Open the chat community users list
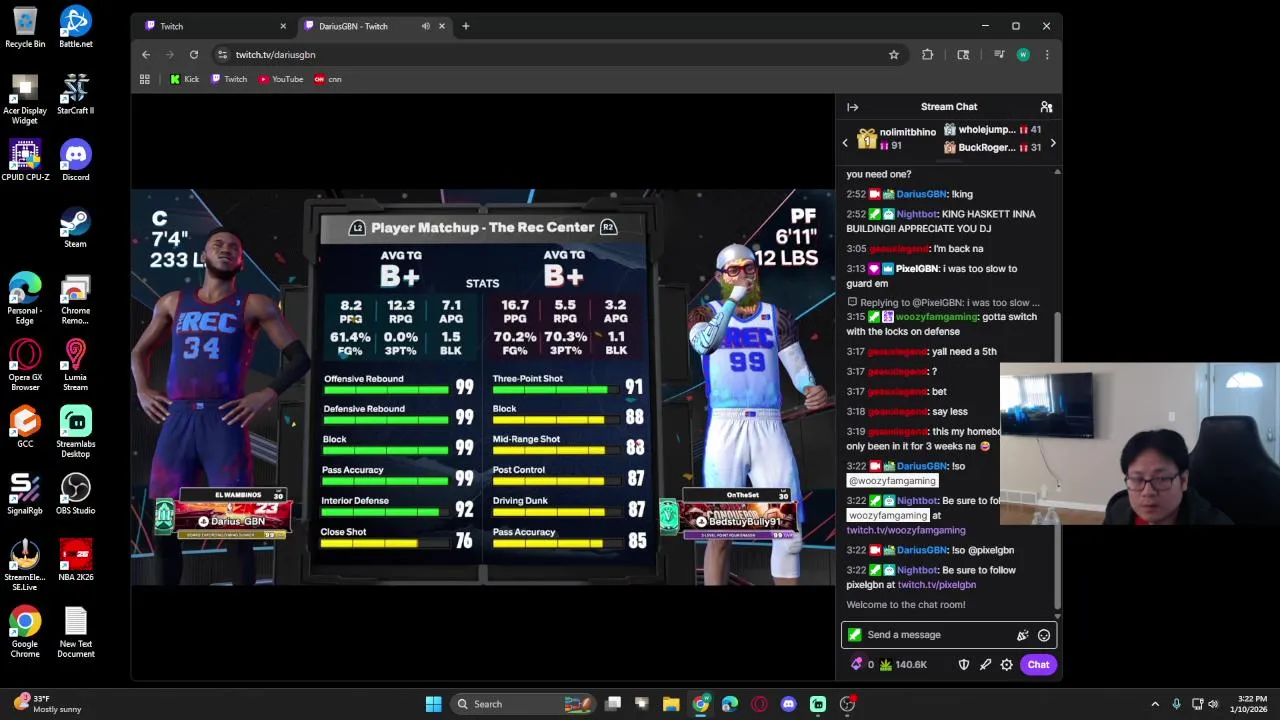The height and width of the screenshot is (720, 1280). coord(1046,107)
